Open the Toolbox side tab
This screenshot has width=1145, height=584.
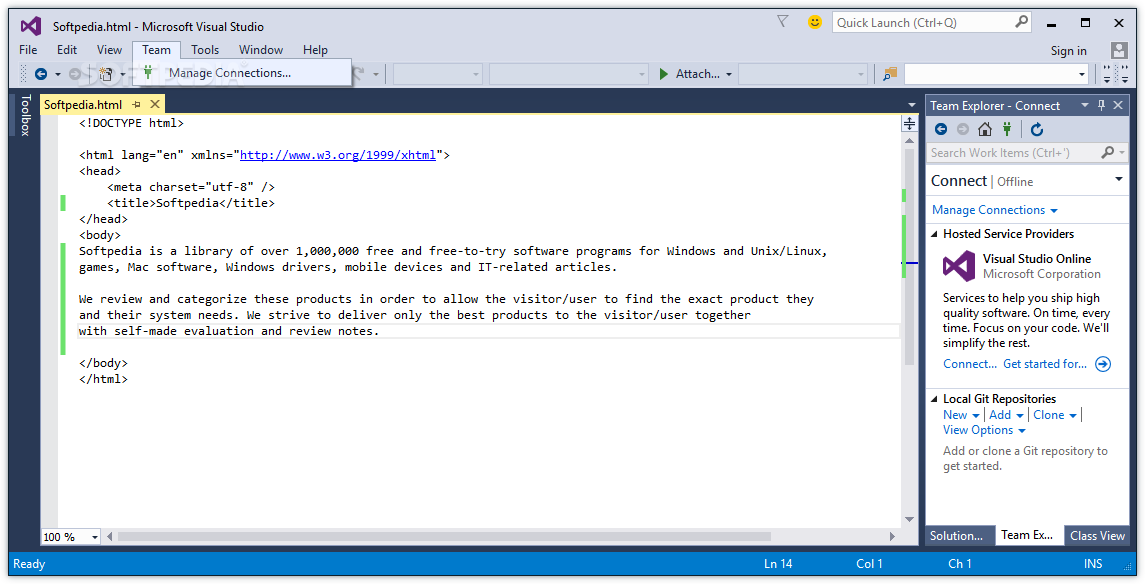pyautogui.click(x=25, y=115)
